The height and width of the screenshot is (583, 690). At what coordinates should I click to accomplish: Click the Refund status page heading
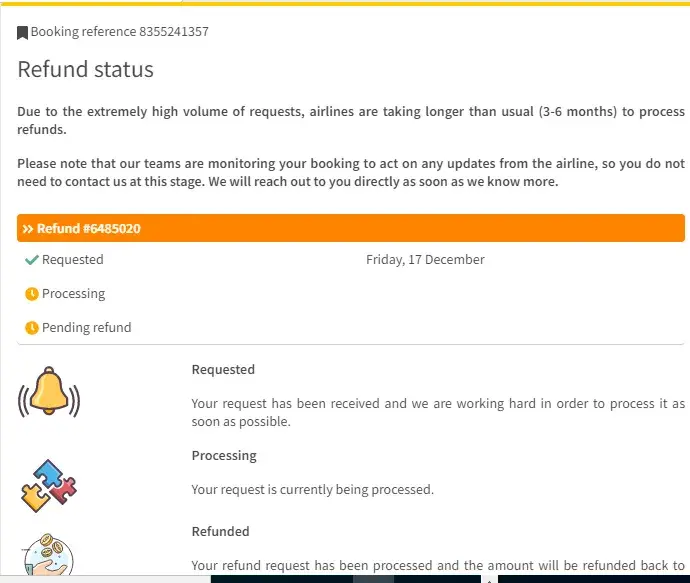click(x=86, y=70)
